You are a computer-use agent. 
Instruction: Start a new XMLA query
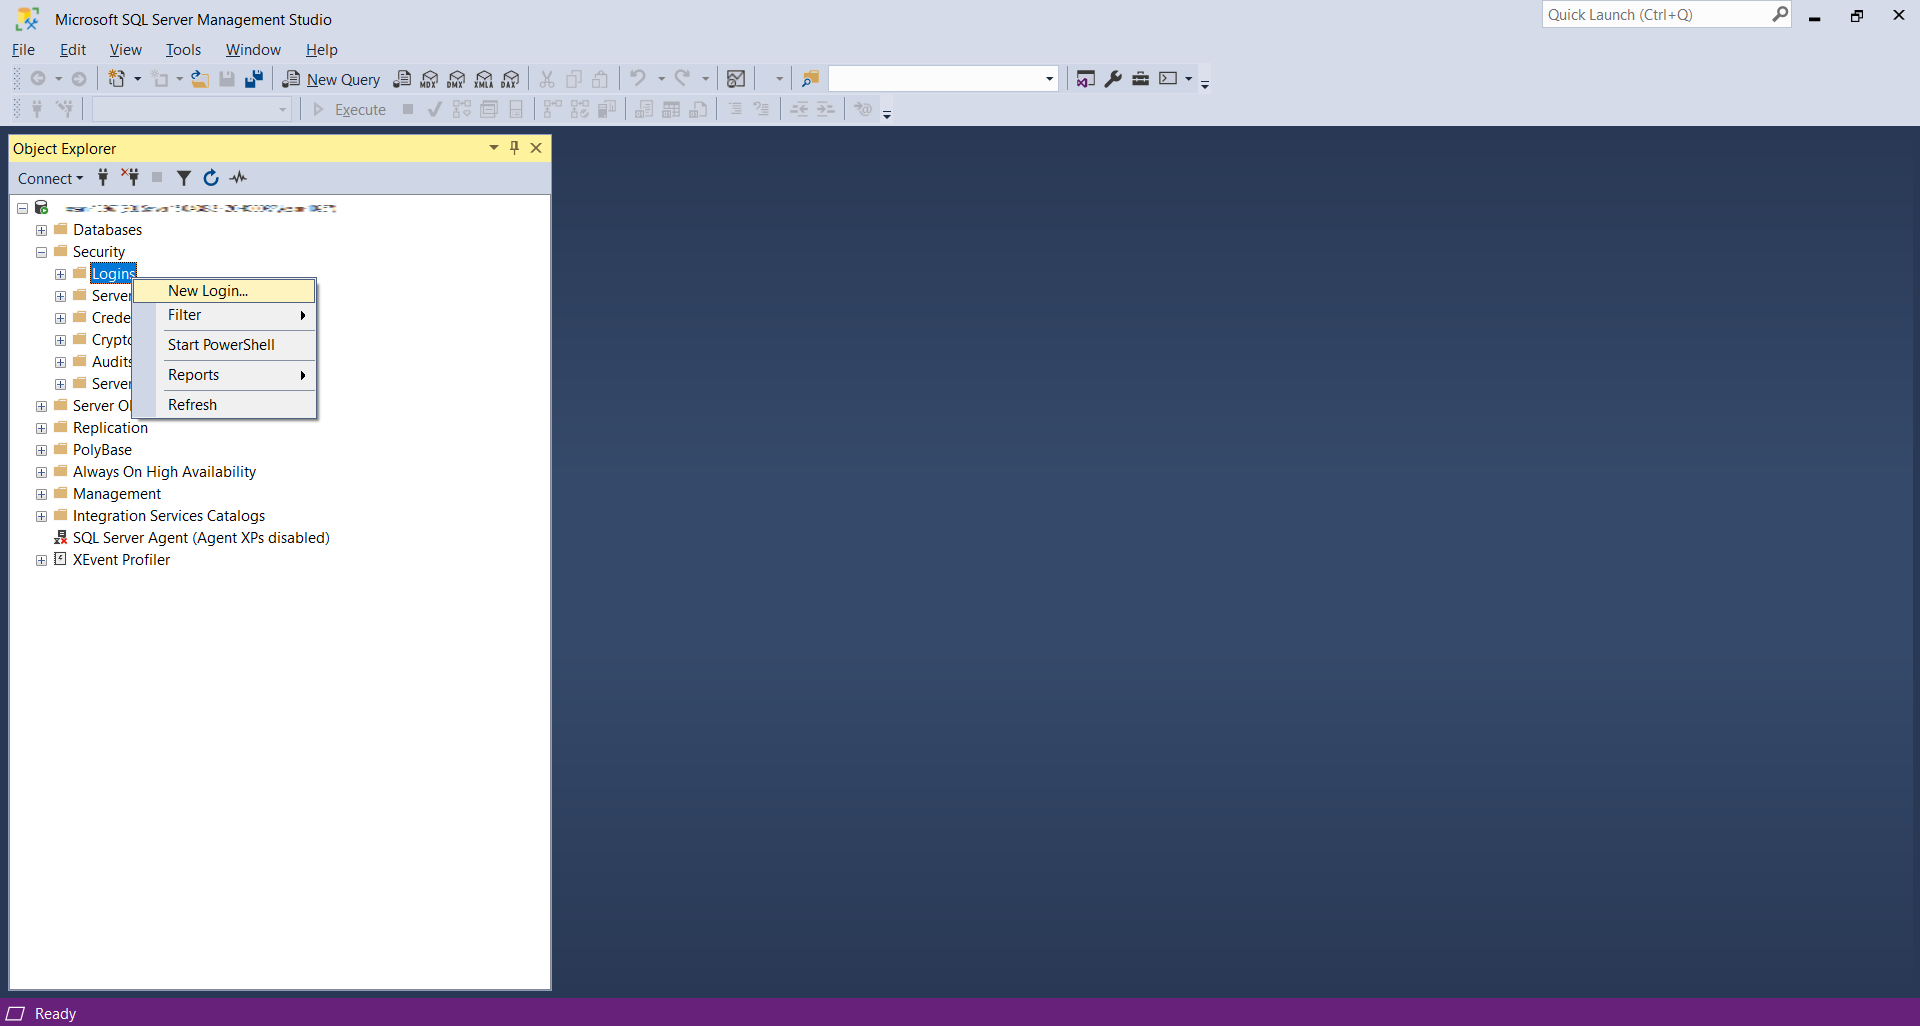pyautogui.click(x=484, y=79)
